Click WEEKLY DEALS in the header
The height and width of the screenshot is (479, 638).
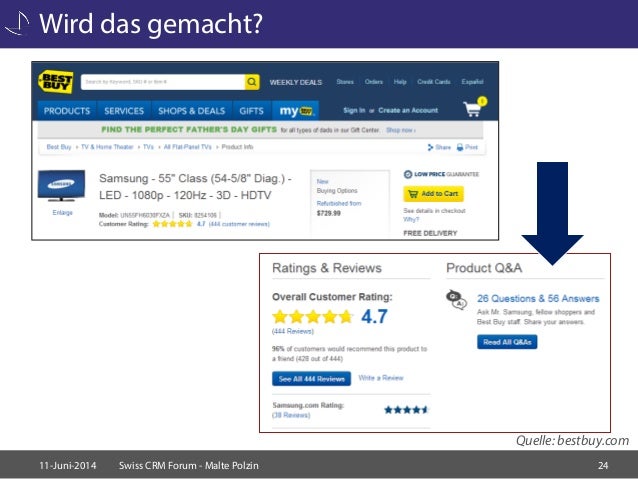tap(296, 82)
